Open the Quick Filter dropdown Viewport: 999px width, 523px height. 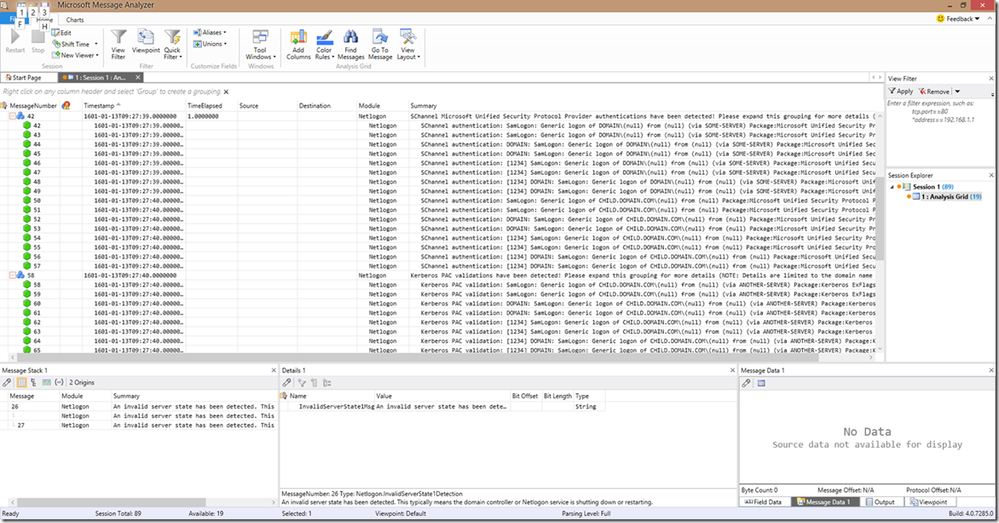point(172,44)
